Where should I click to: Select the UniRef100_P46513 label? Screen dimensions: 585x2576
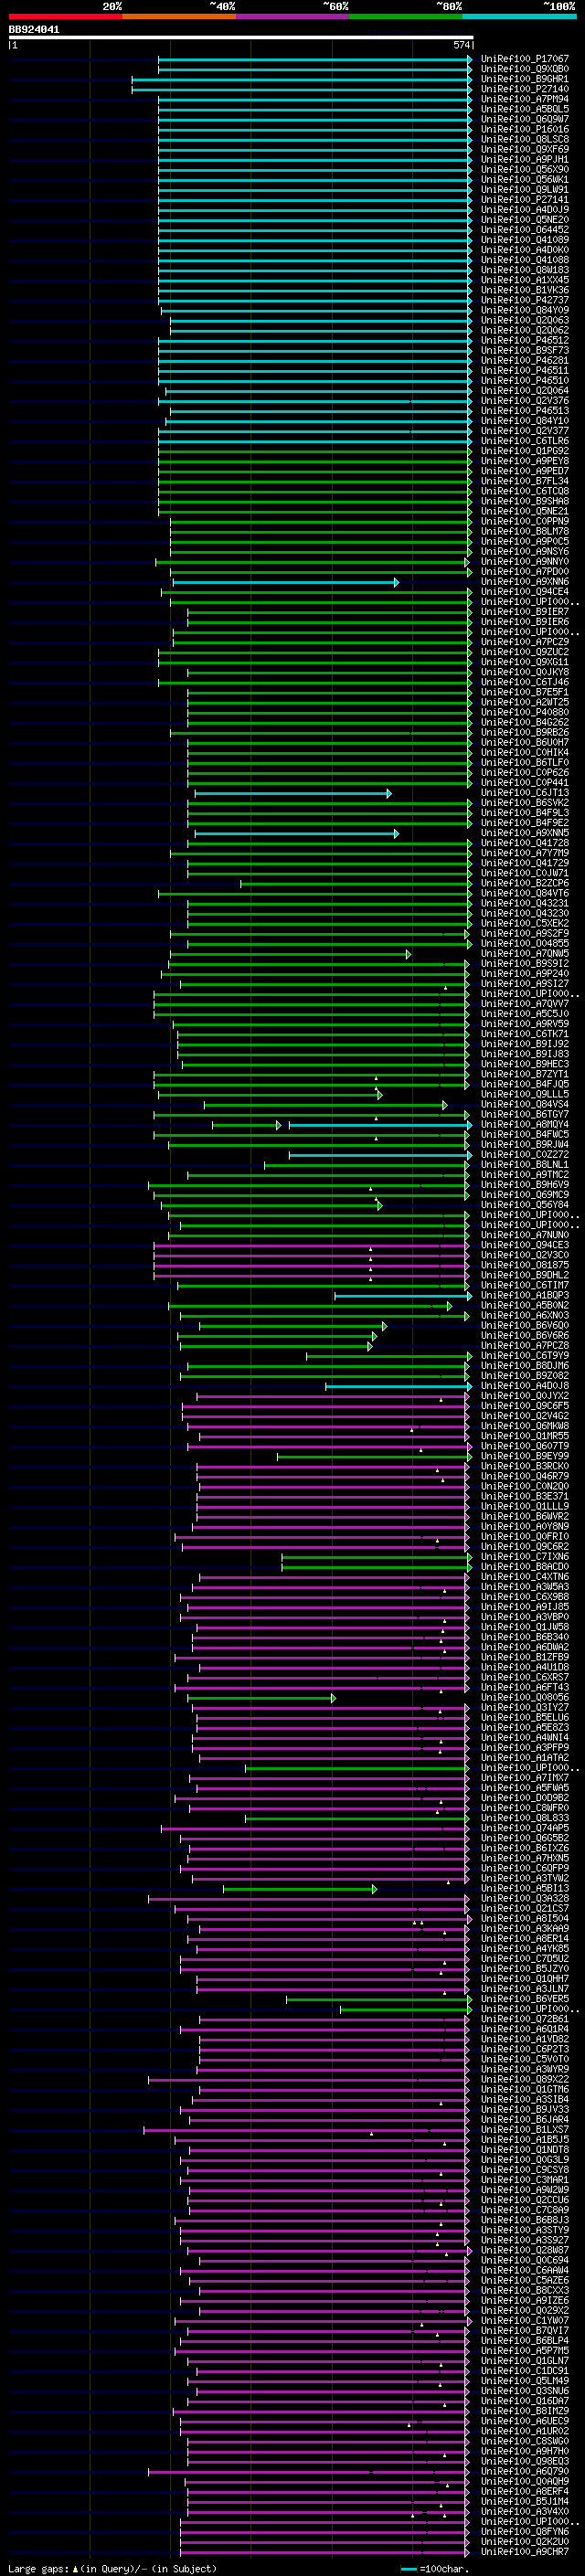click(x=525, y=410)
